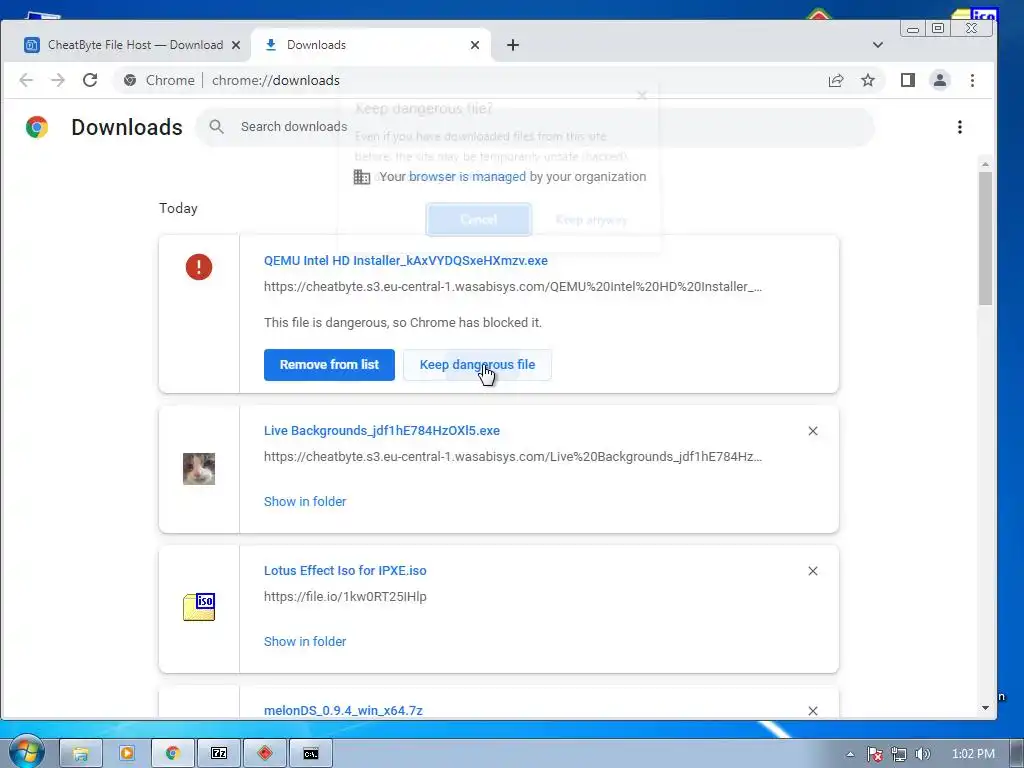Click the Live Backgrounds wasabisys source URL
Image resolution: width=1024 pixels, height=768 pixels.
pyautogui.click(x=513, y=456)
